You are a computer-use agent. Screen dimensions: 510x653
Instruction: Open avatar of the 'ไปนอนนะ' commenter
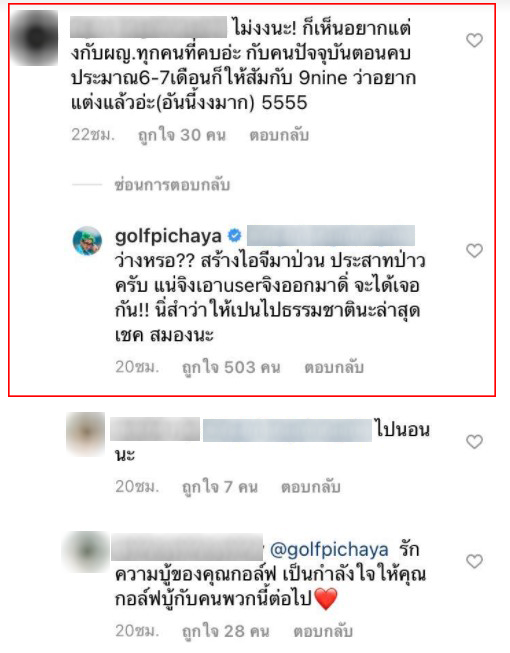pos(86,434)
